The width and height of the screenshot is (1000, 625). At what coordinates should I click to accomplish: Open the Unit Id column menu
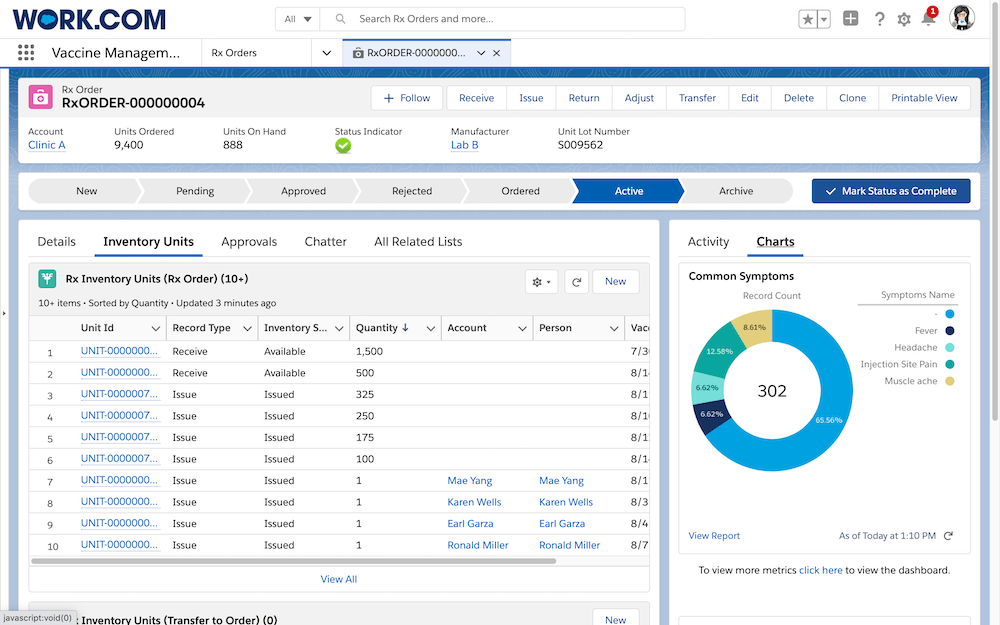pos(155,328)
